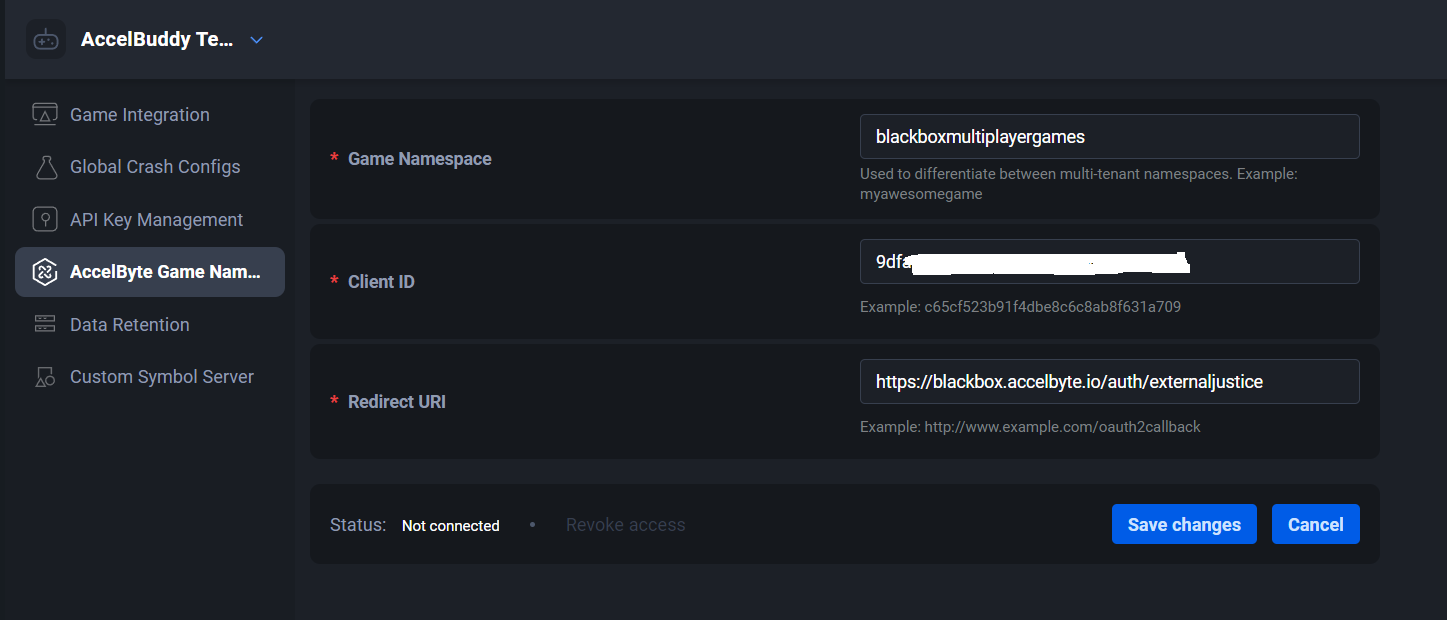The image size is (1447, 620).
Task: Click the game controller app logo icon
Action: (x=46, y=39)
